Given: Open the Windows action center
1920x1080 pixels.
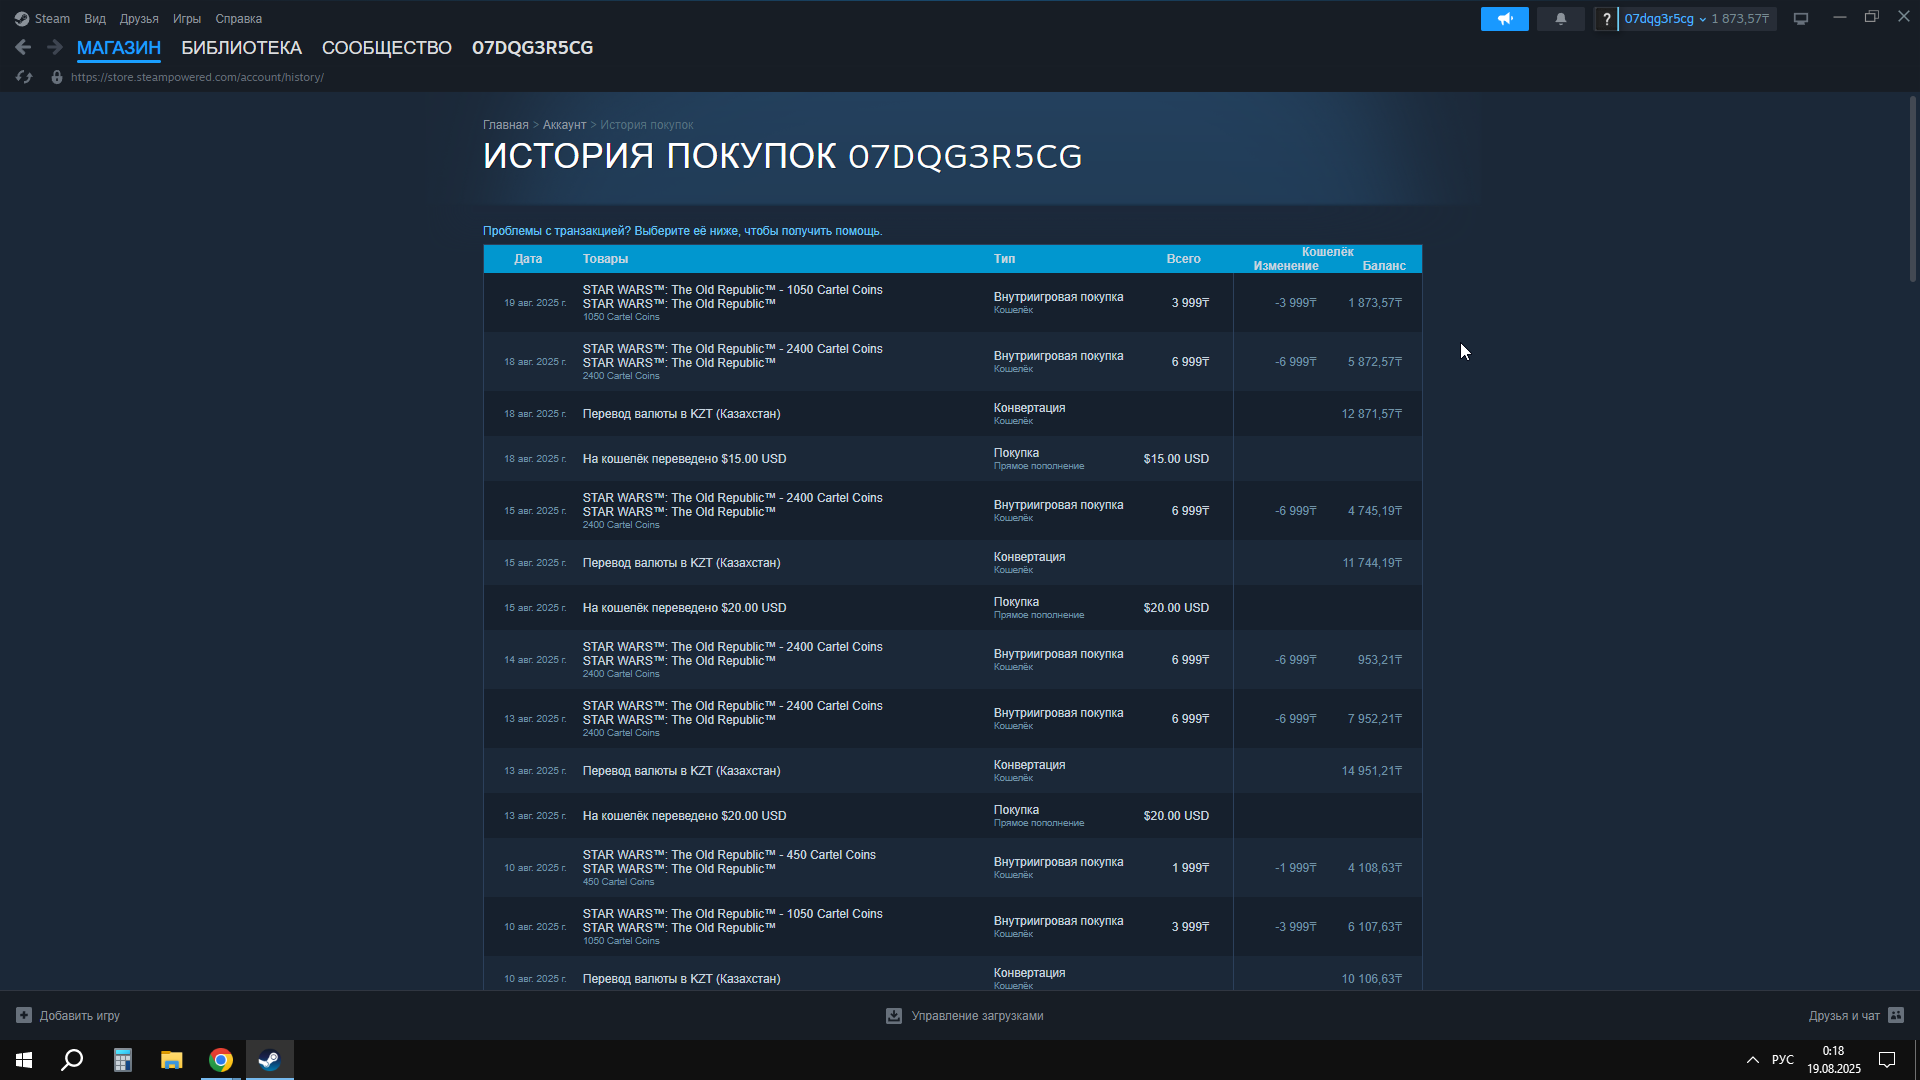Looking at the screenshot, I should pyautogui.click(x=1887, y=1060).
